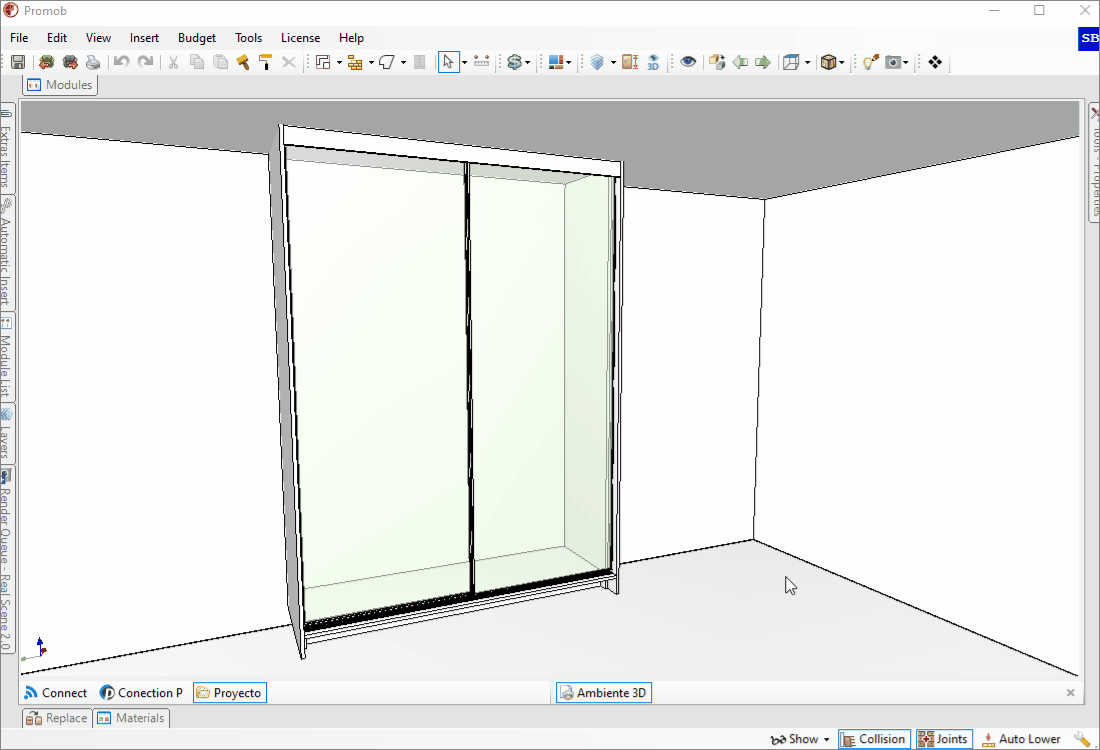Open dropdown next to selection arrow tool
The image size is (1100, 750).
[x=464, y=62]
